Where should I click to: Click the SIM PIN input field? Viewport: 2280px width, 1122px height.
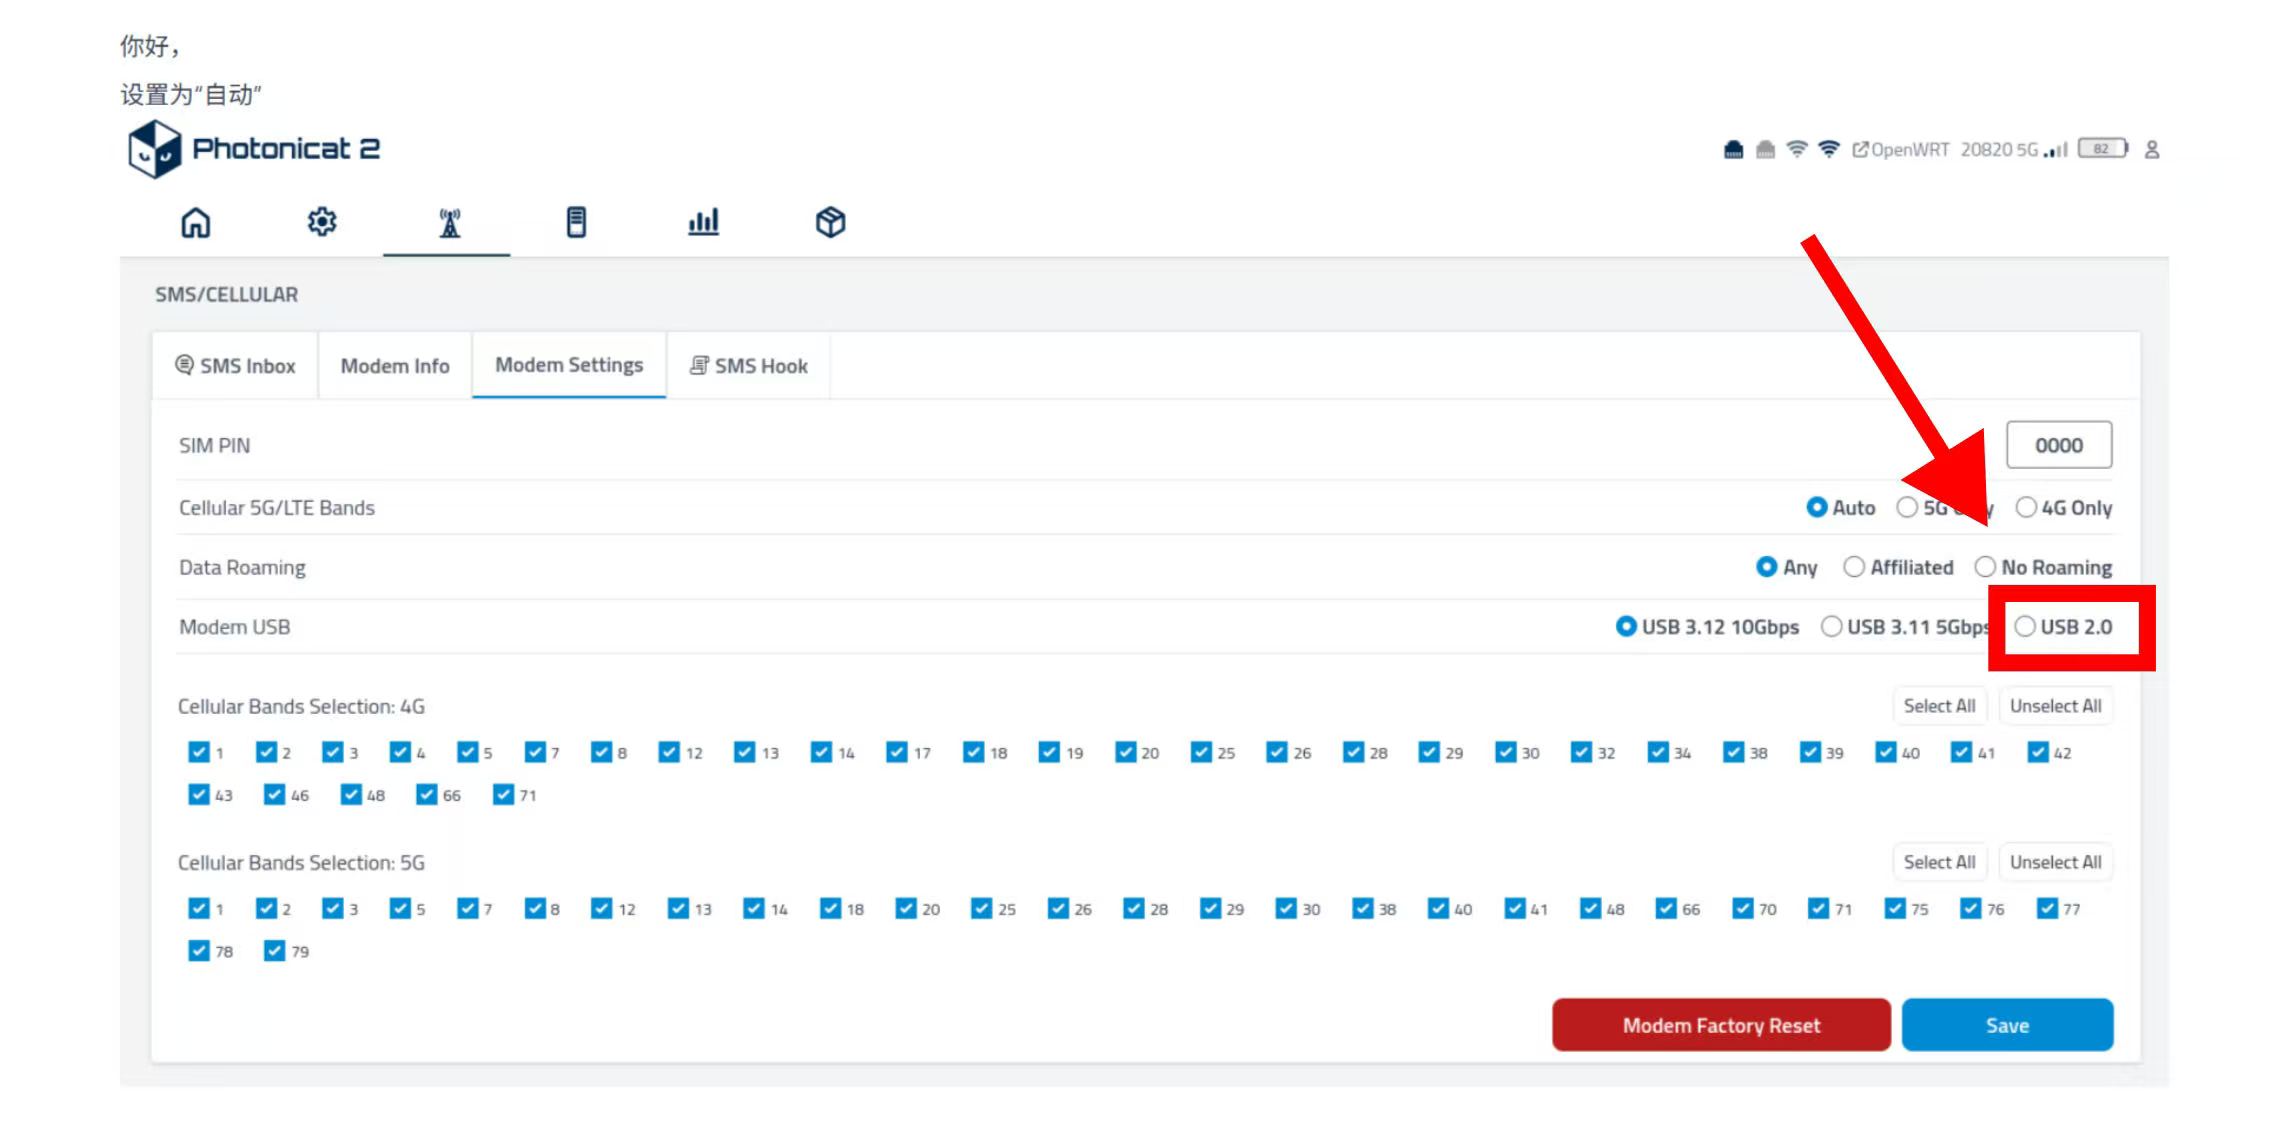(2058, 445)
